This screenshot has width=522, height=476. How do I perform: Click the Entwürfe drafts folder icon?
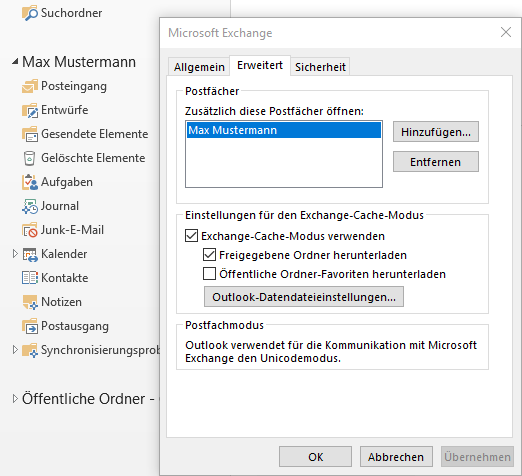[x=30, y=110]
